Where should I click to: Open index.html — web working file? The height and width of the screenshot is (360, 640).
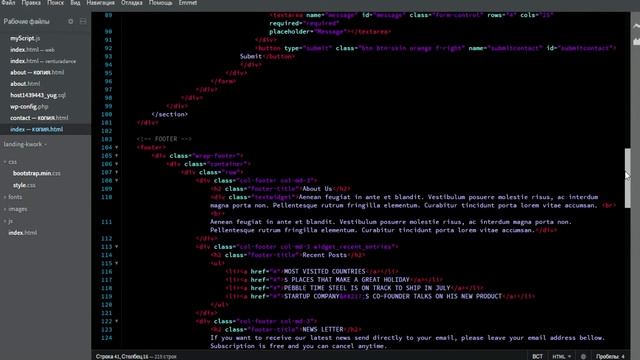pos(32,50)
